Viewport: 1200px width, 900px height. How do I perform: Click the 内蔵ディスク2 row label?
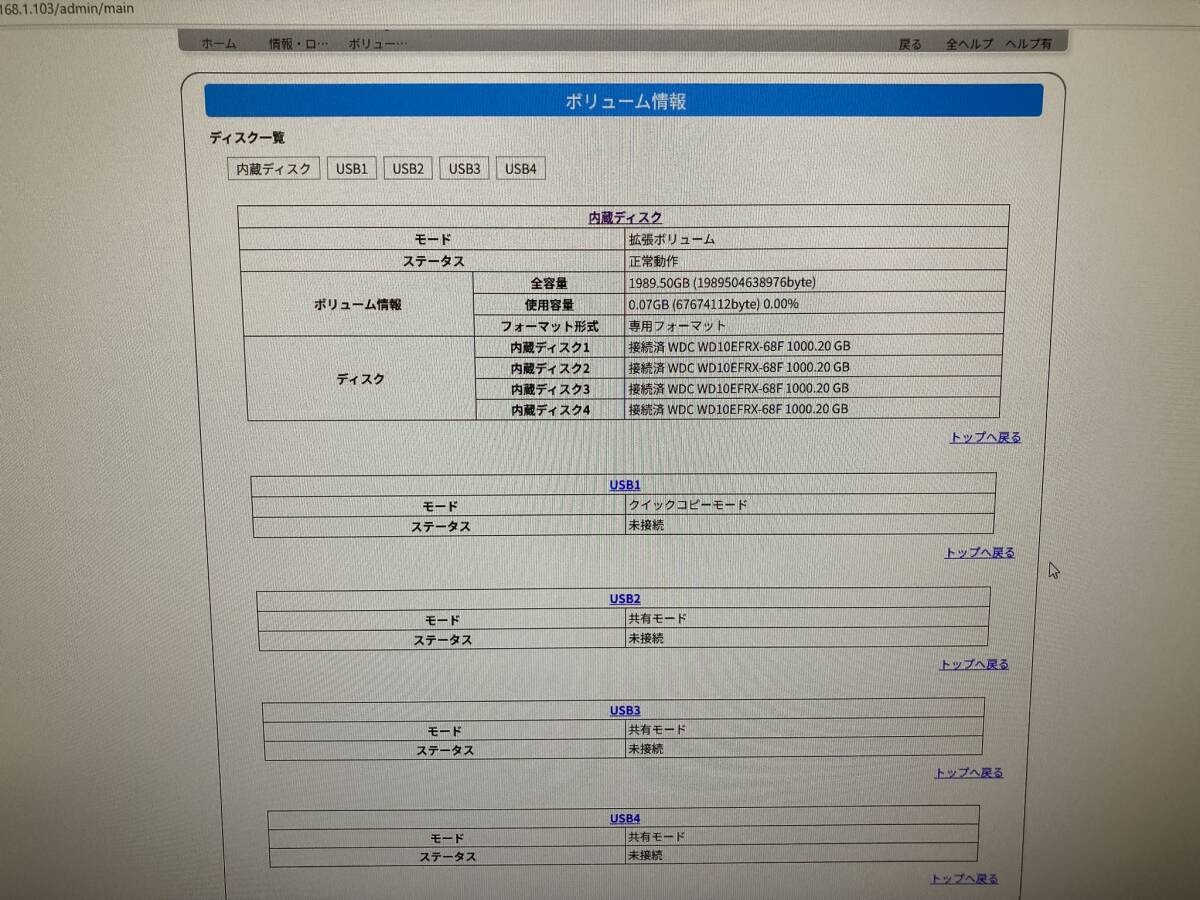[549, 368]
